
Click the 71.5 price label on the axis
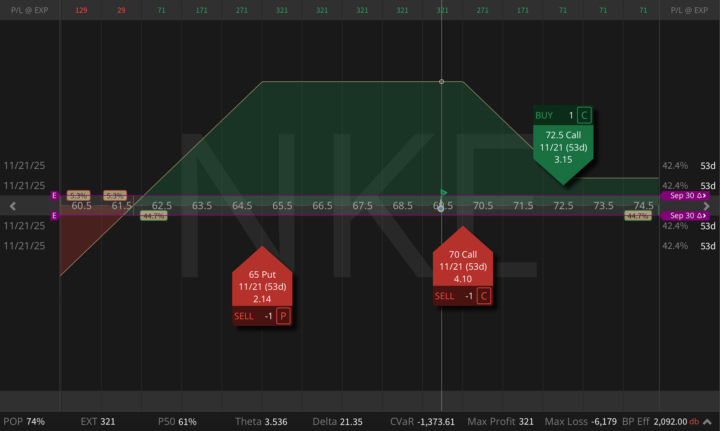(x=523, y=206)
